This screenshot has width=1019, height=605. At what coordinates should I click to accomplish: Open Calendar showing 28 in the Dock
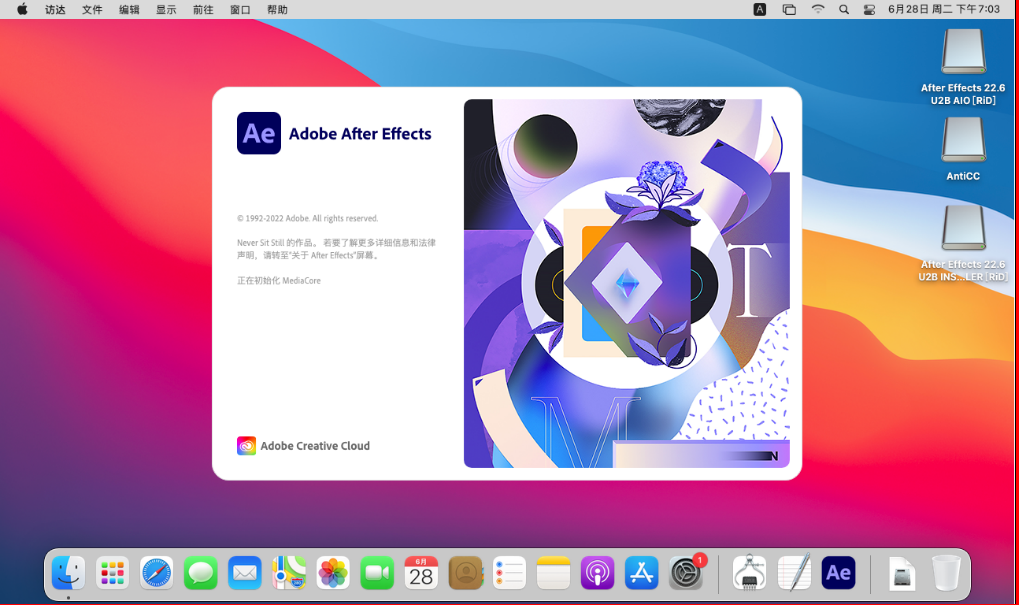click(x=421, y=573)
